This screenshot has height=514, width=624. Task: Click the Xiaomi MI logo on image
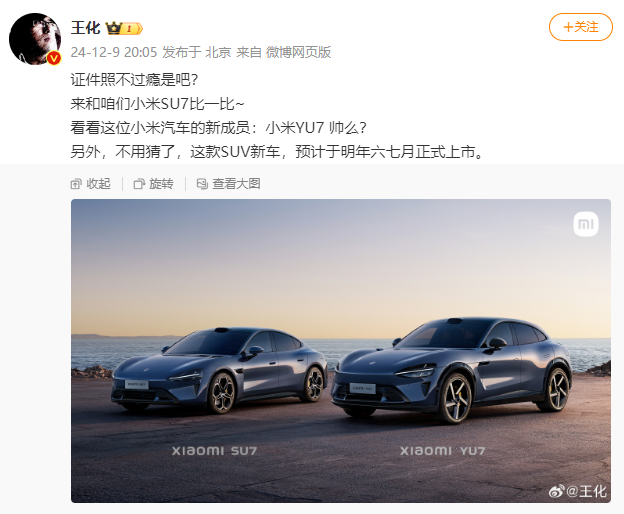point(586,224)
